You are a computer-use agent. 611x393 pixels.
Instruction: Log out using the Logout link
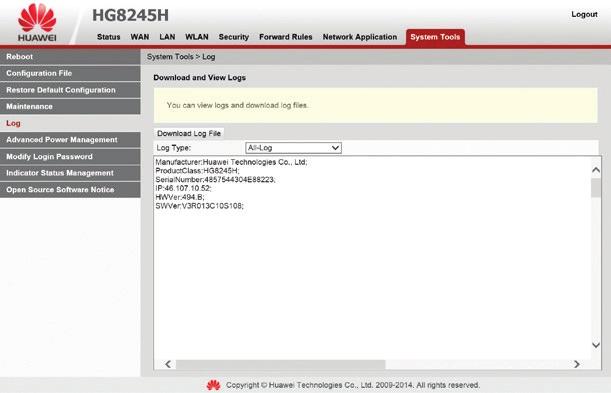(x=584, y=14)
